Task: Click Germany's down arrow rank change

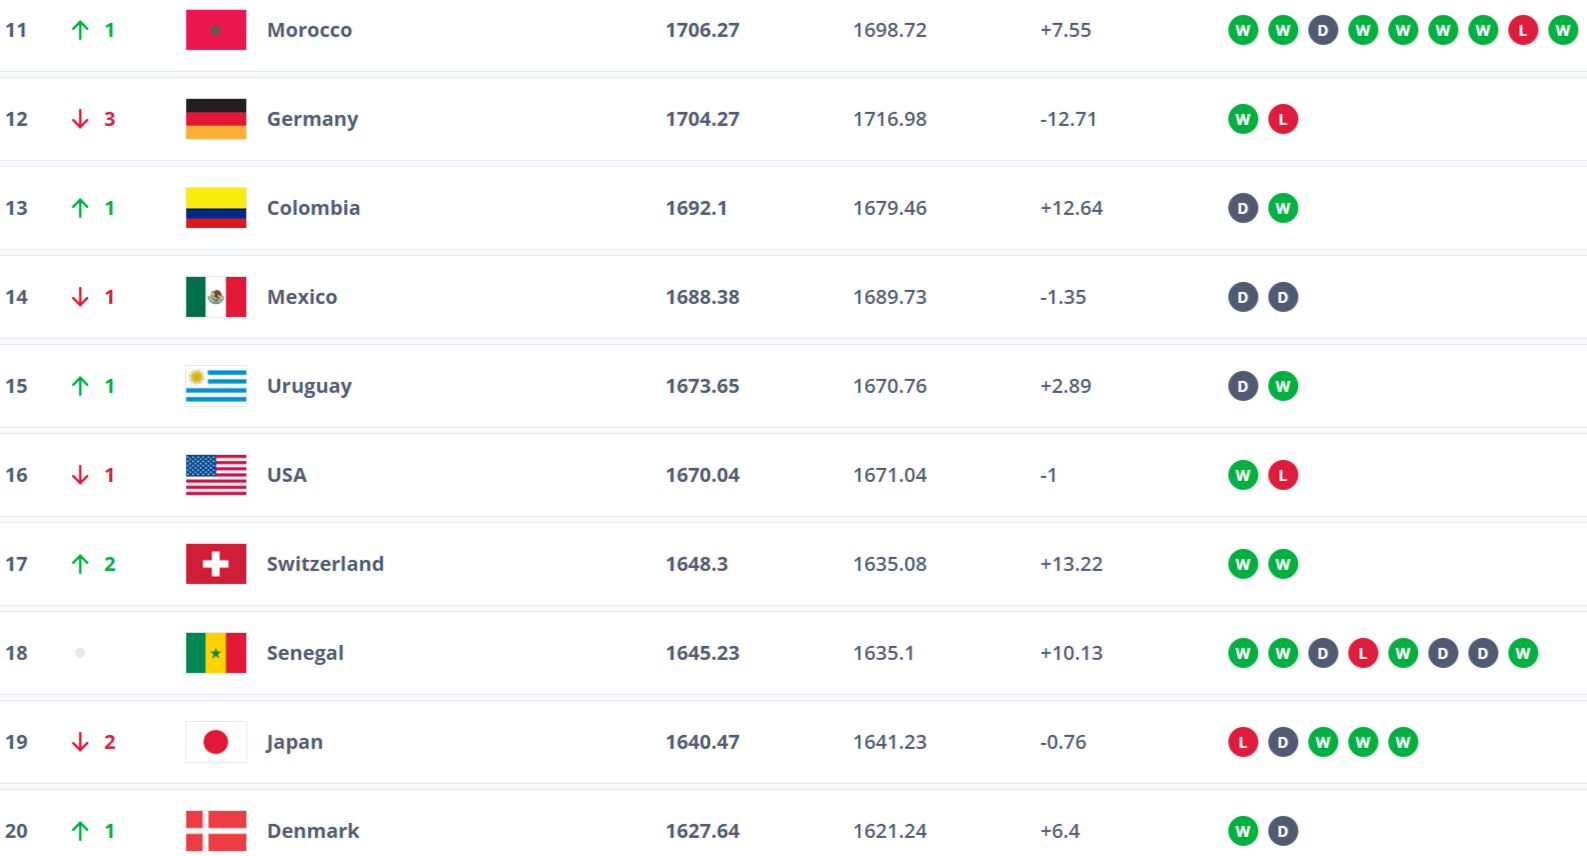Action: (81, 119)
